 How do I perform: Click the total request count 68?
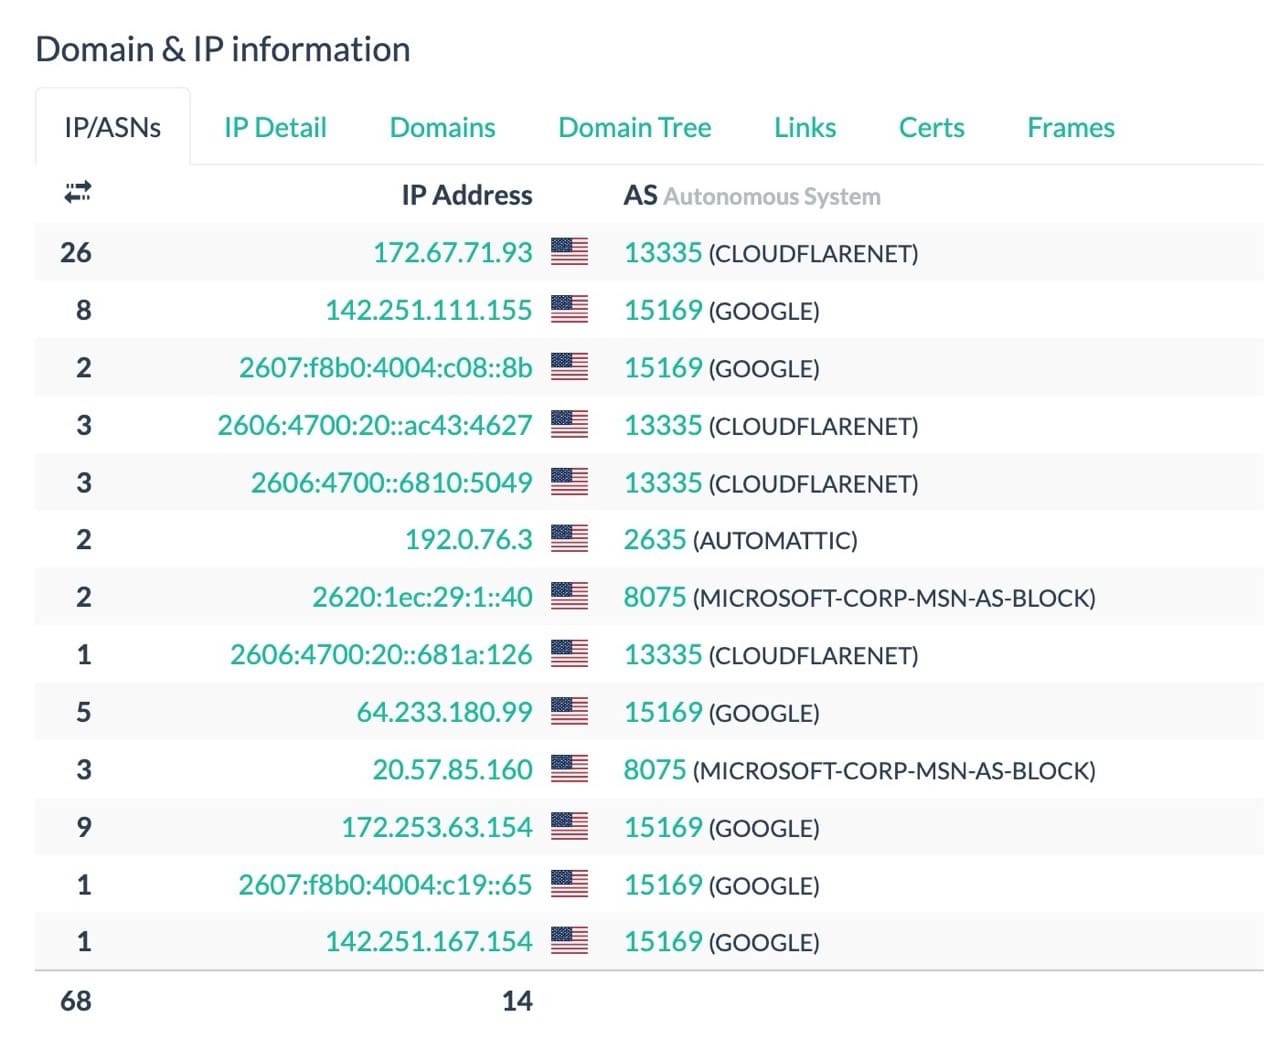(x=76, y=1000)
